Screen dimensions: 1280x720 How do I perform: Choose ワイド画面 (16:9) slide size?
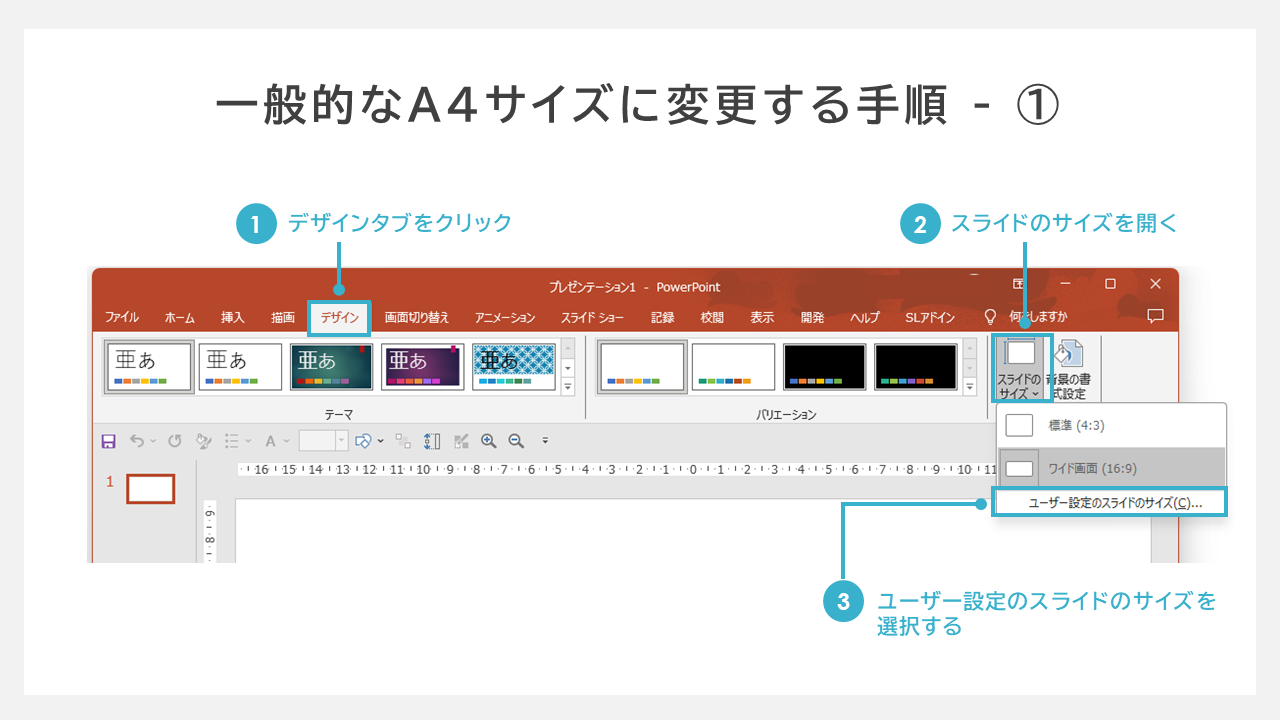[x=1111, y=468]
